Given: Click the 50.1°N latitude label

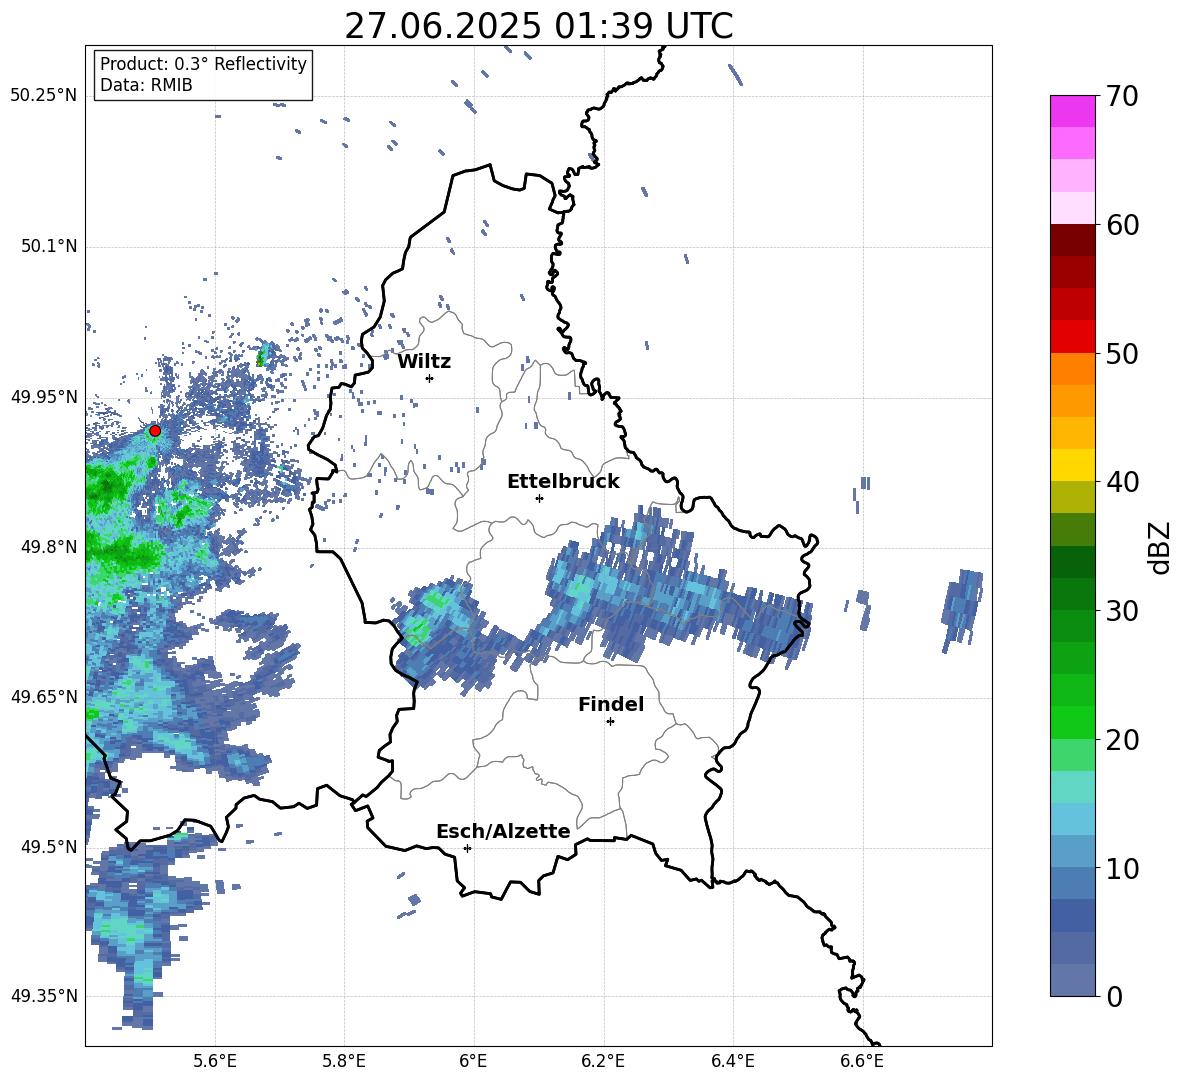Looking at the screenshot, I should point(49,246).
